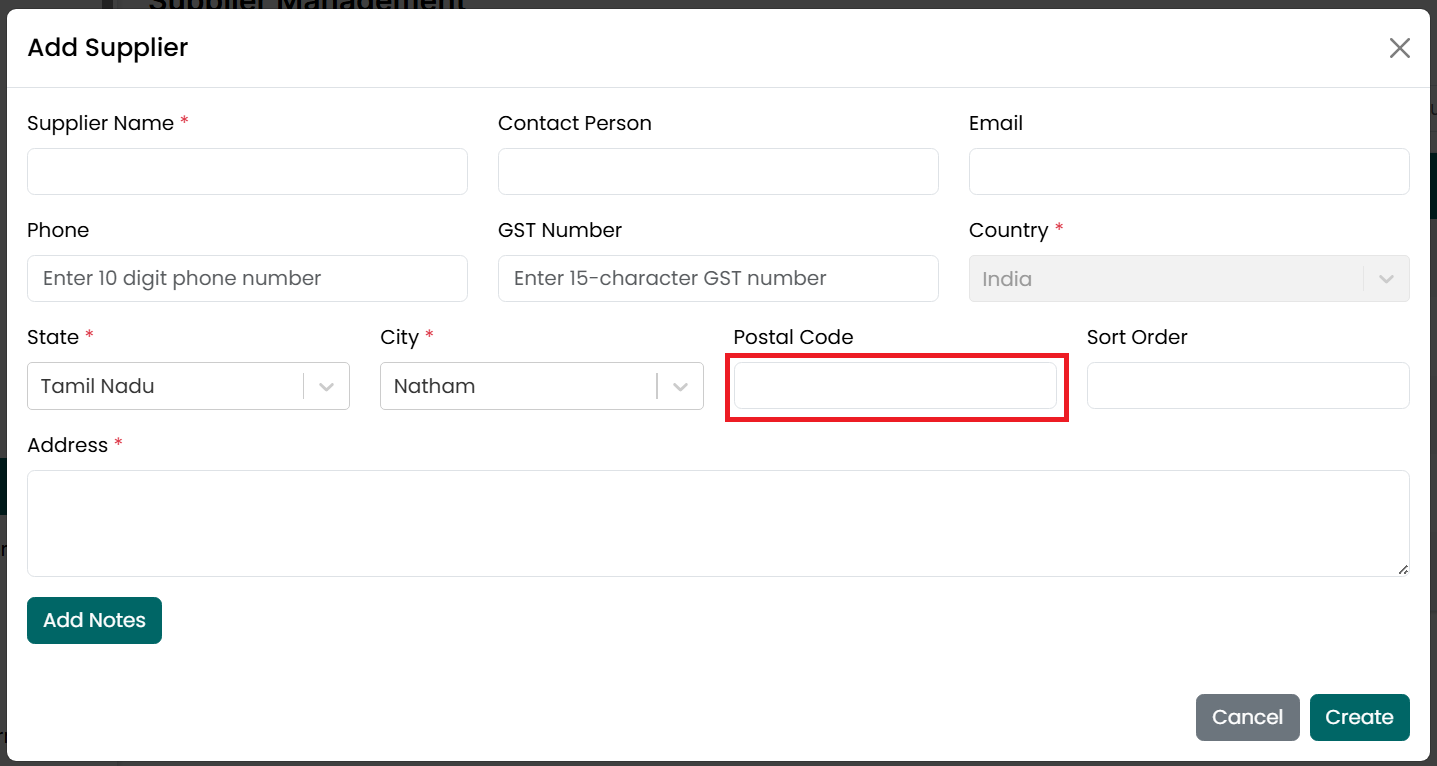Viewport: 1437px width, 766px height.
Task: Grab the Address textarea resize handle
Action: [1403, 569]
